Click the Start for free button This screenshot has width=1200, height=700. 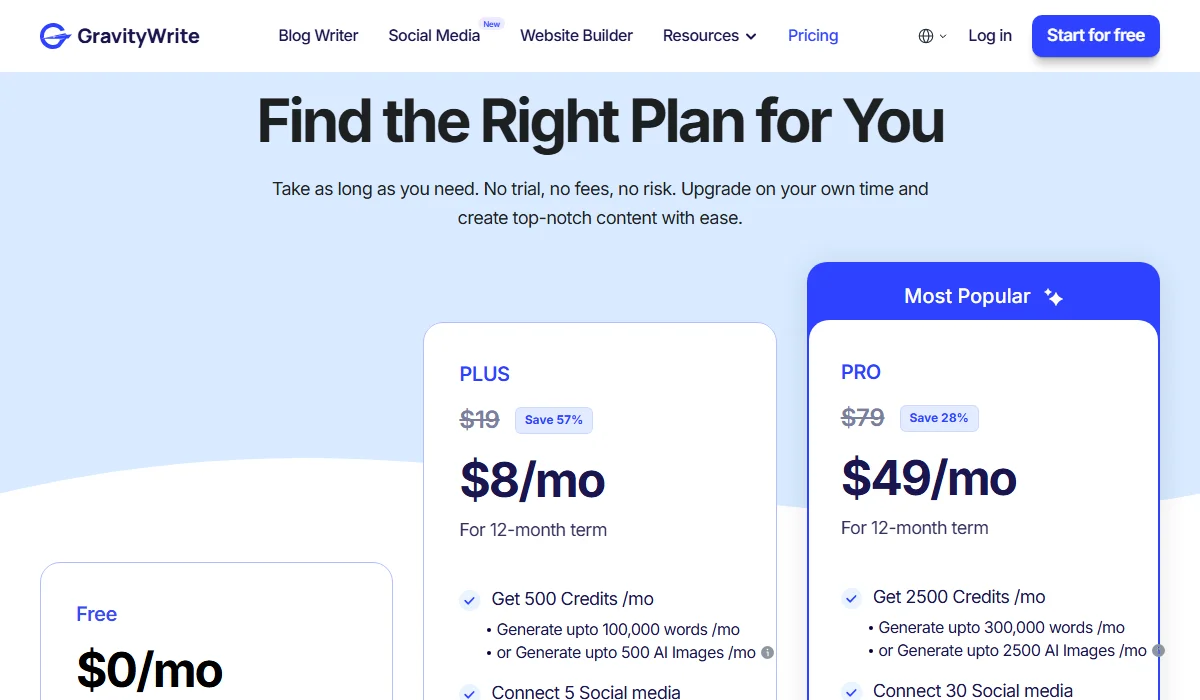tap(1095, 35)
